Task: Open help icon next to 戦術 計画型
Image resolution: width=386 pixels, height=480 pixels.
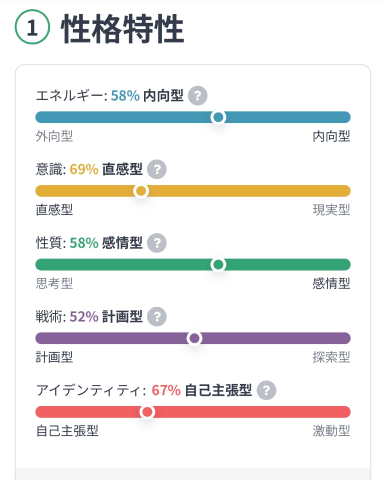Action: point(157,317)
